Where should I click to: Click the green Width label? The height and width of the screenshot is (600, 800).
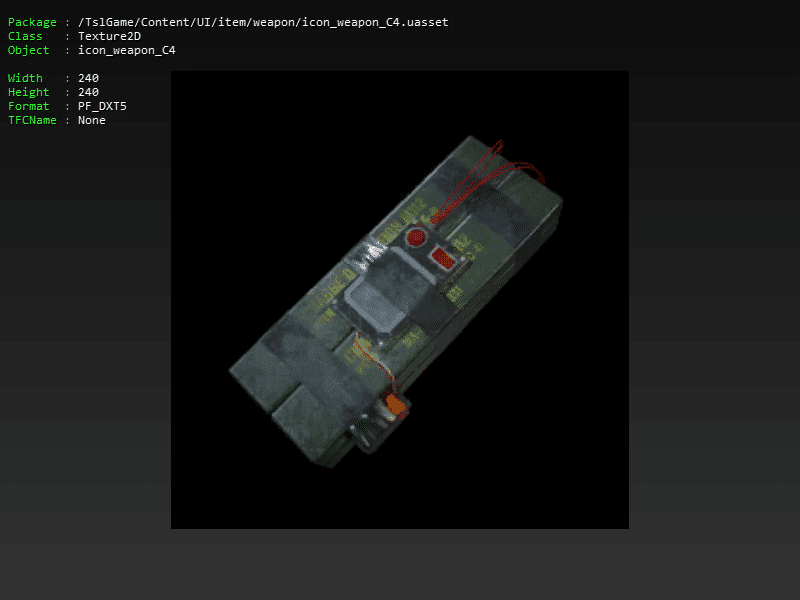click(25, 78)
